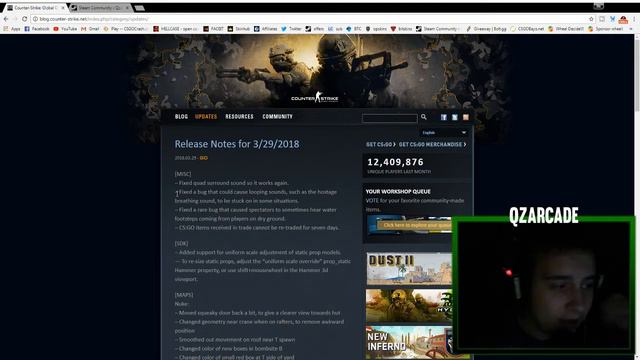Screen dimensions: 640x360
Task: Show more bookmarks overflow chevron
Action: [631, 29]
